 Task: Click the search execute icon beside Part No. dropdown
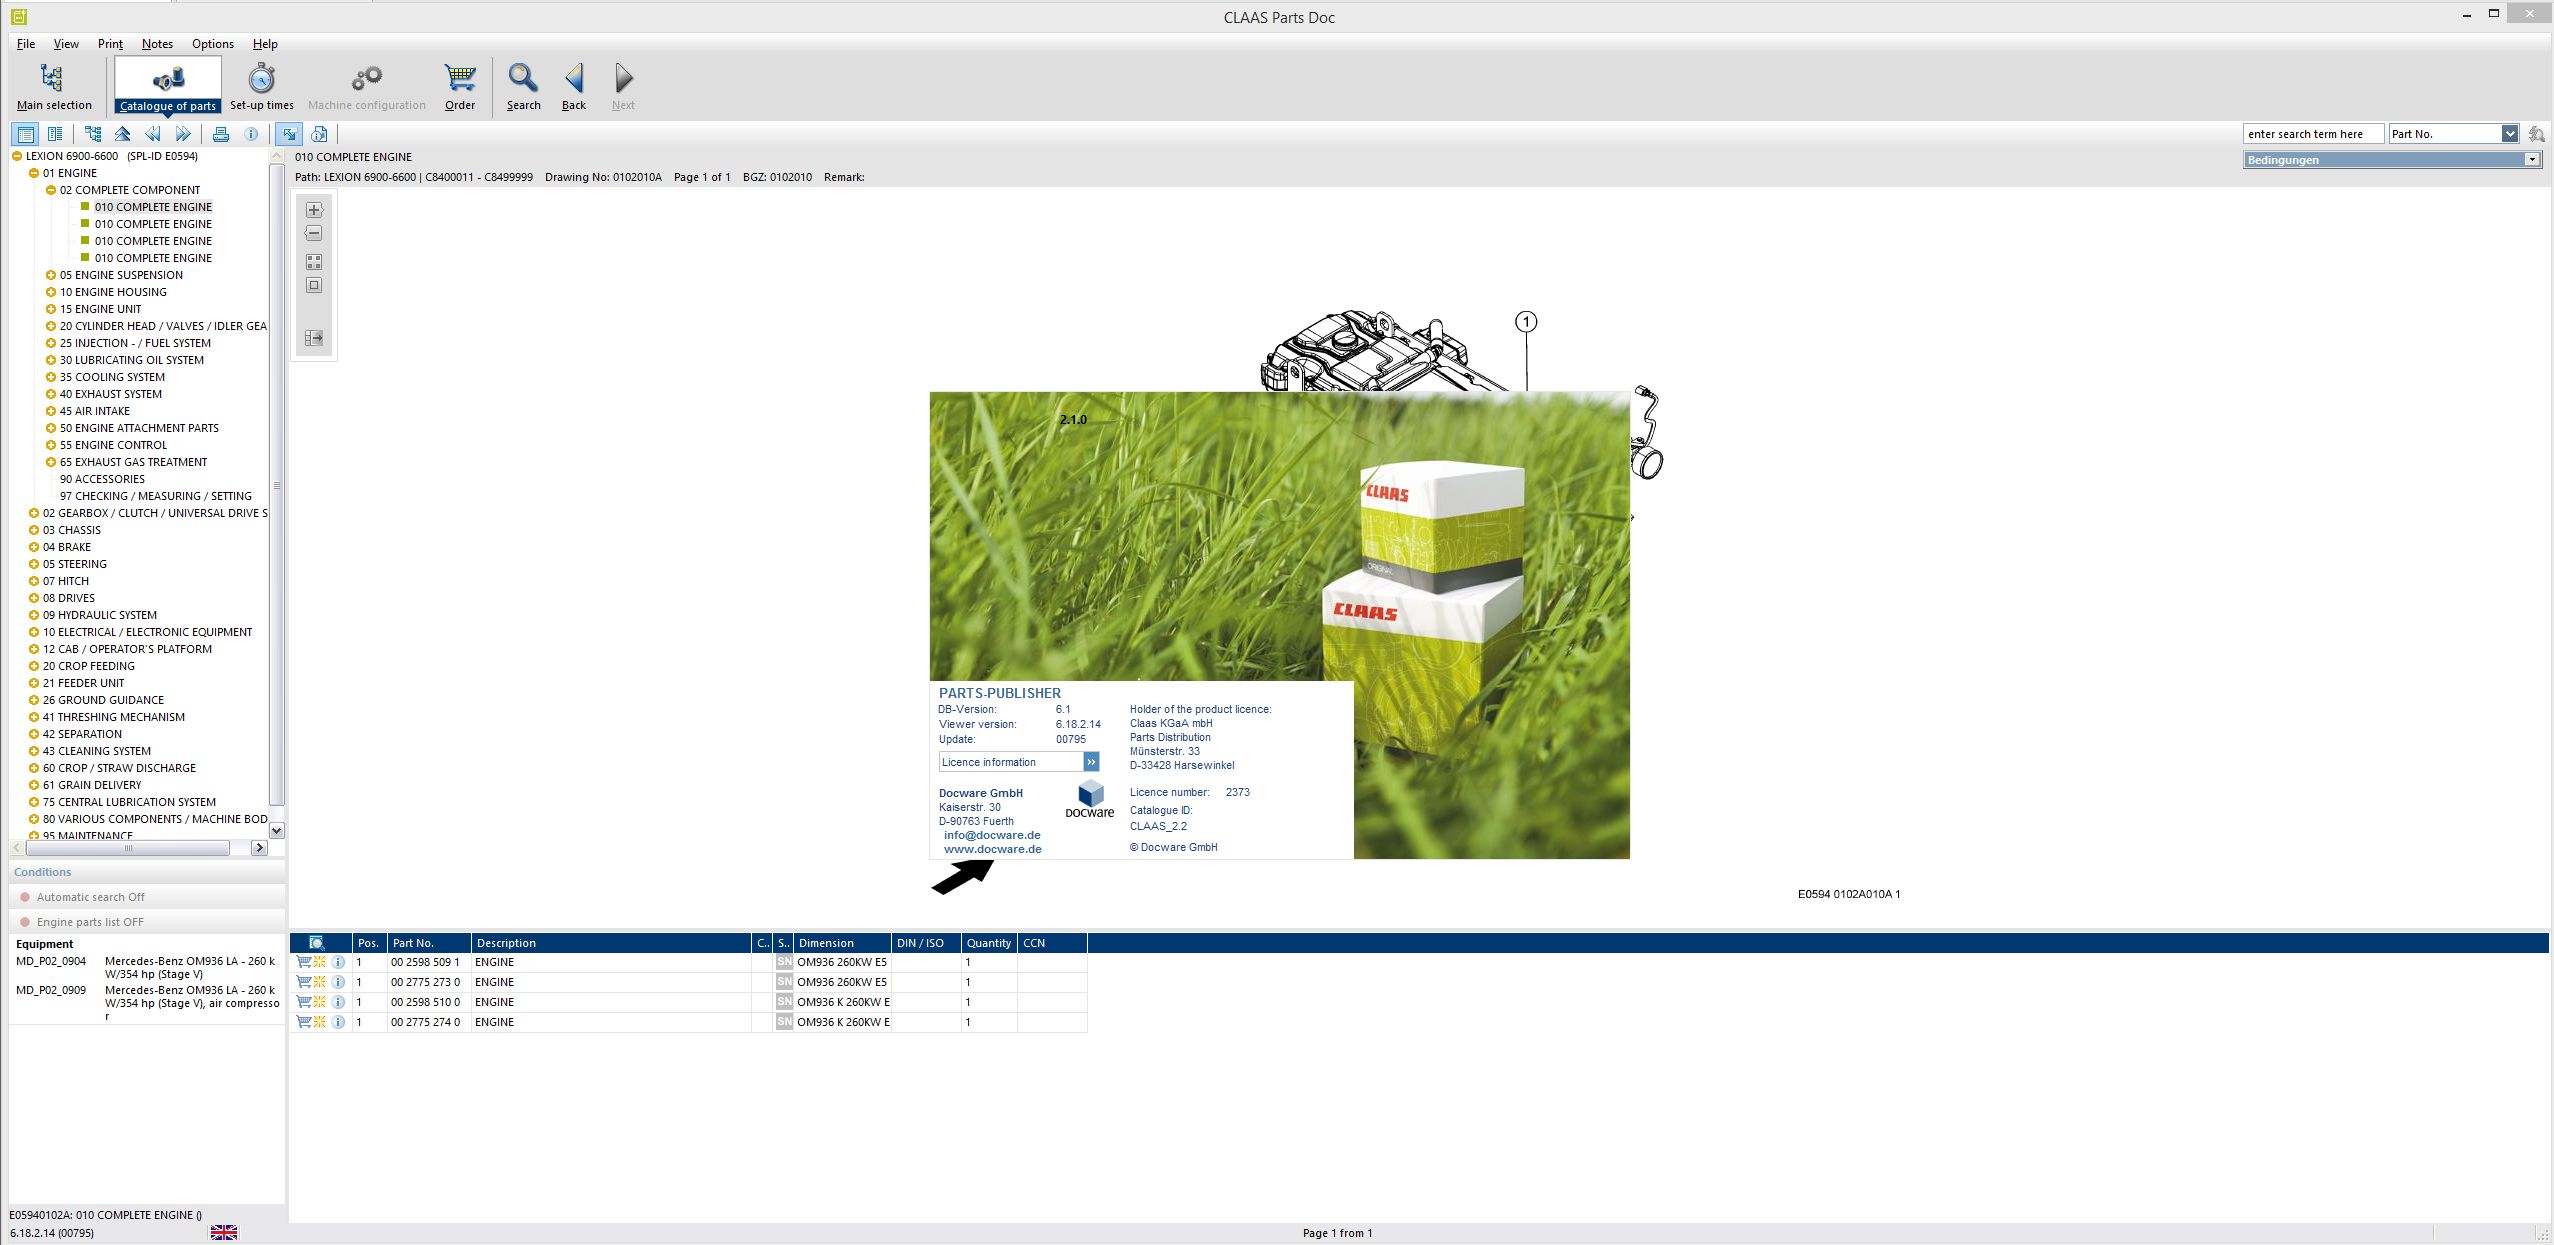point(2536,134)
